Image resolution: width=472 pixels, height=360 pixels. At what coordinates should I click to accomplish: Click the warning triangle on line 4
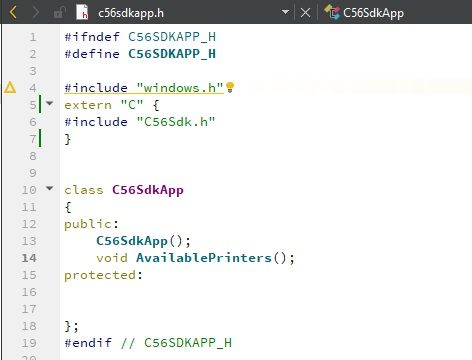[x=10, y=88]
